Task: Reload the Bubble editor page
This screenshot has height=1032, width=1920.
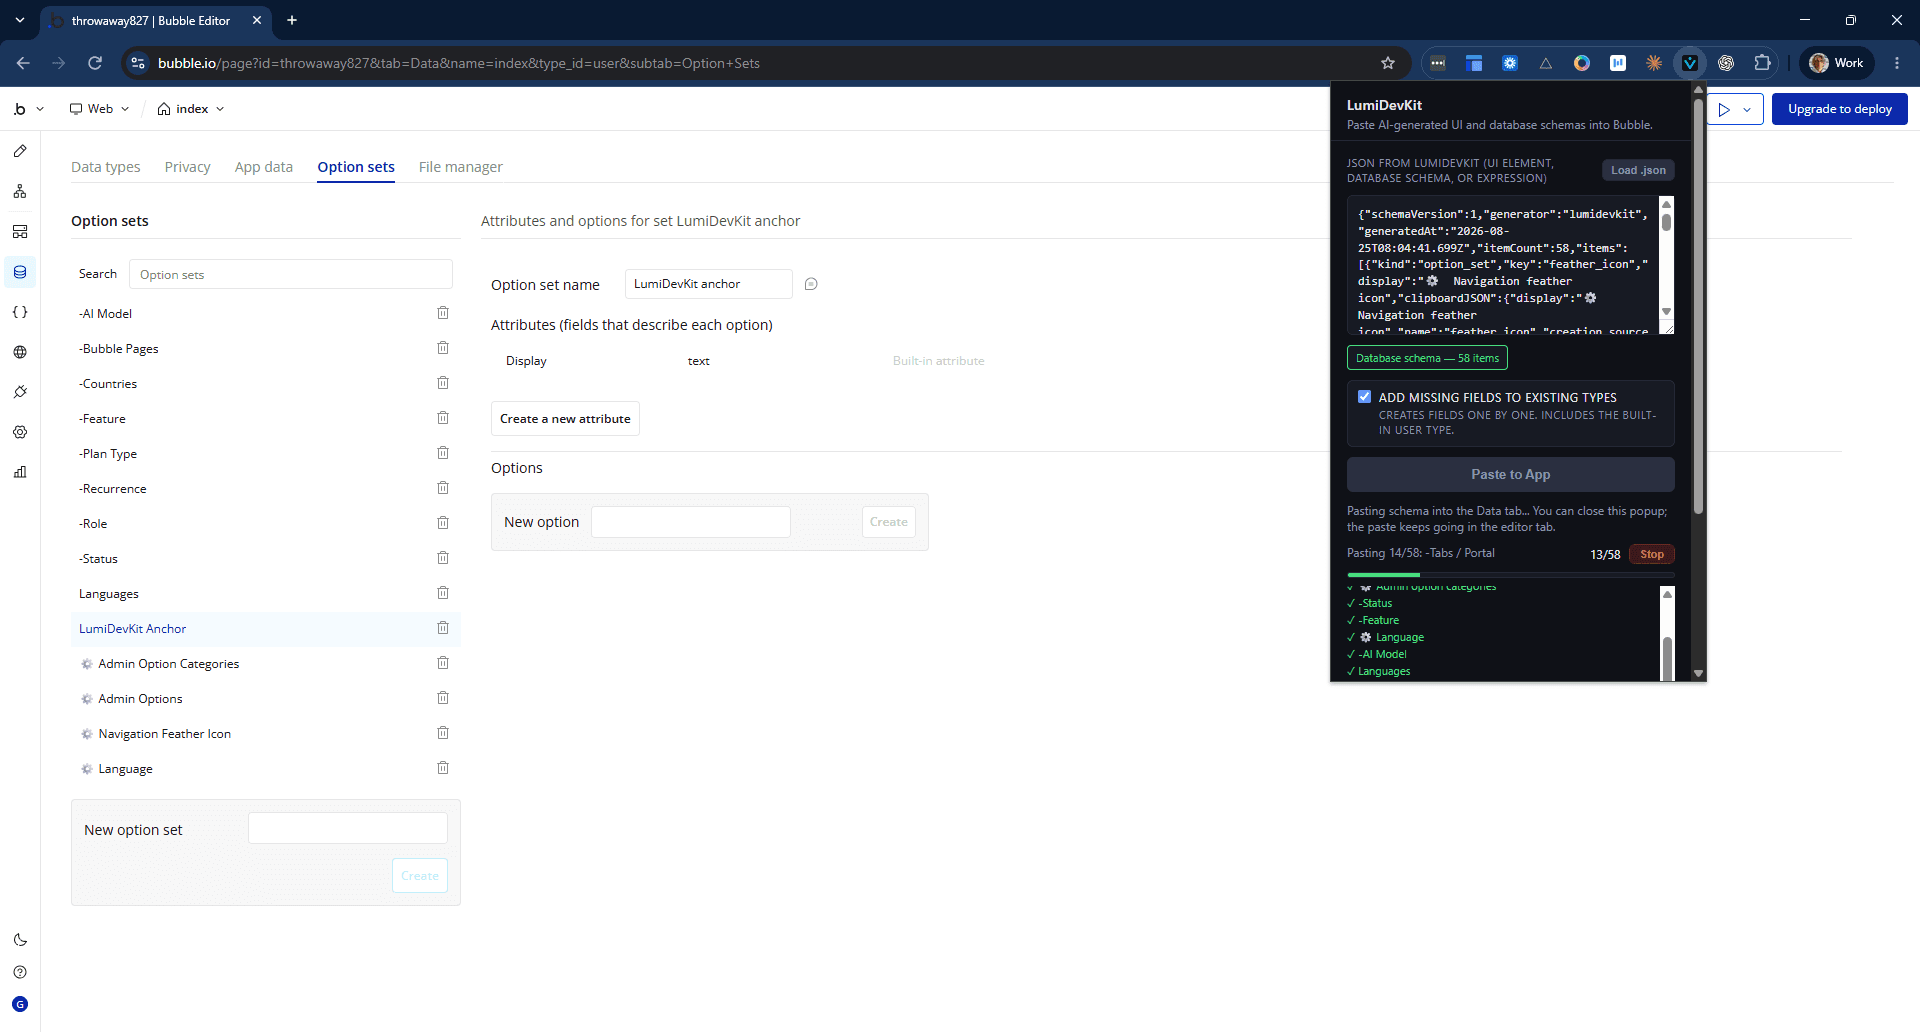Action: (x=95, y=63)
